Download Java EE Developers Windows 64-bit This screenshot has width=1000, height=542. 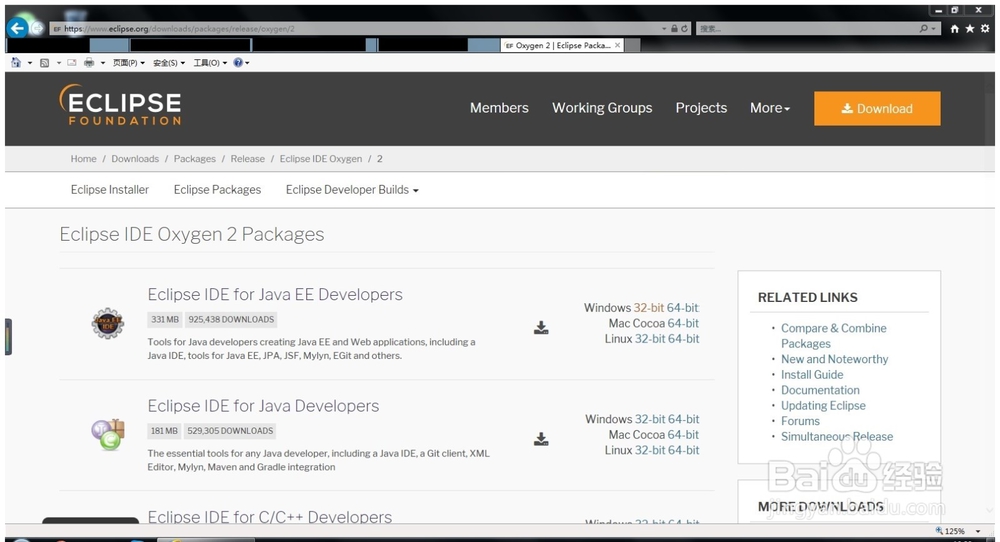coord(683,308)
